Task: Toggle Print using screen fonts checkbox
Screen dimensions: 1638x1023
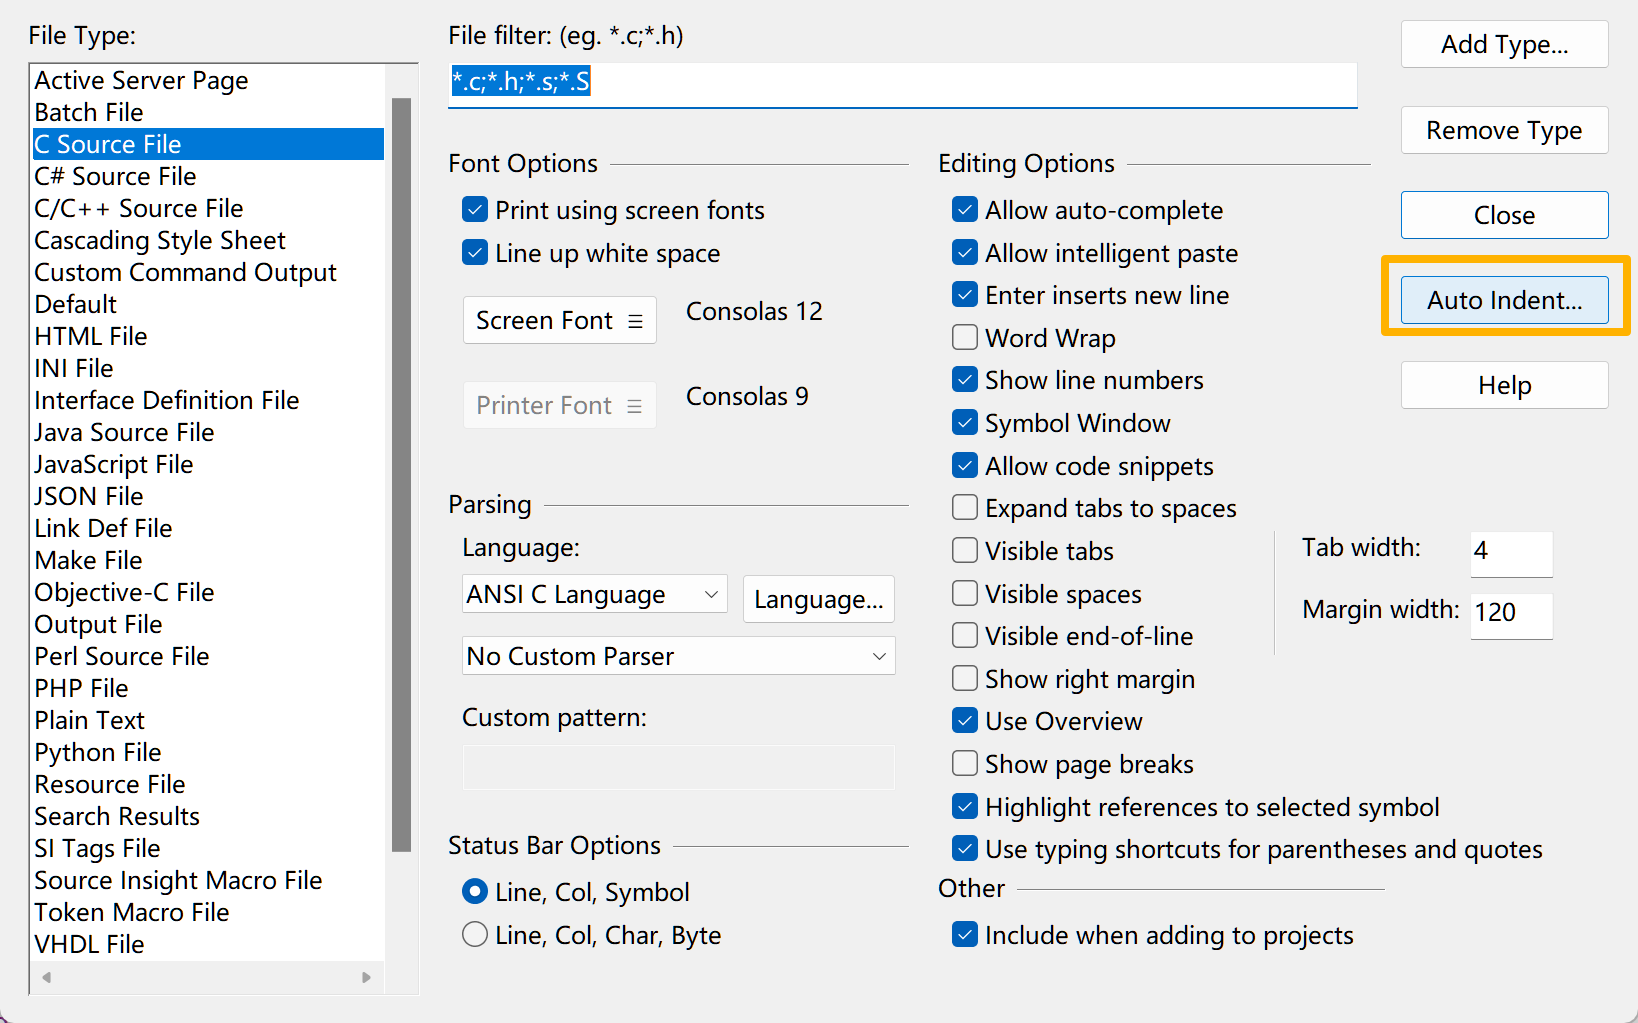Action: 475,210
